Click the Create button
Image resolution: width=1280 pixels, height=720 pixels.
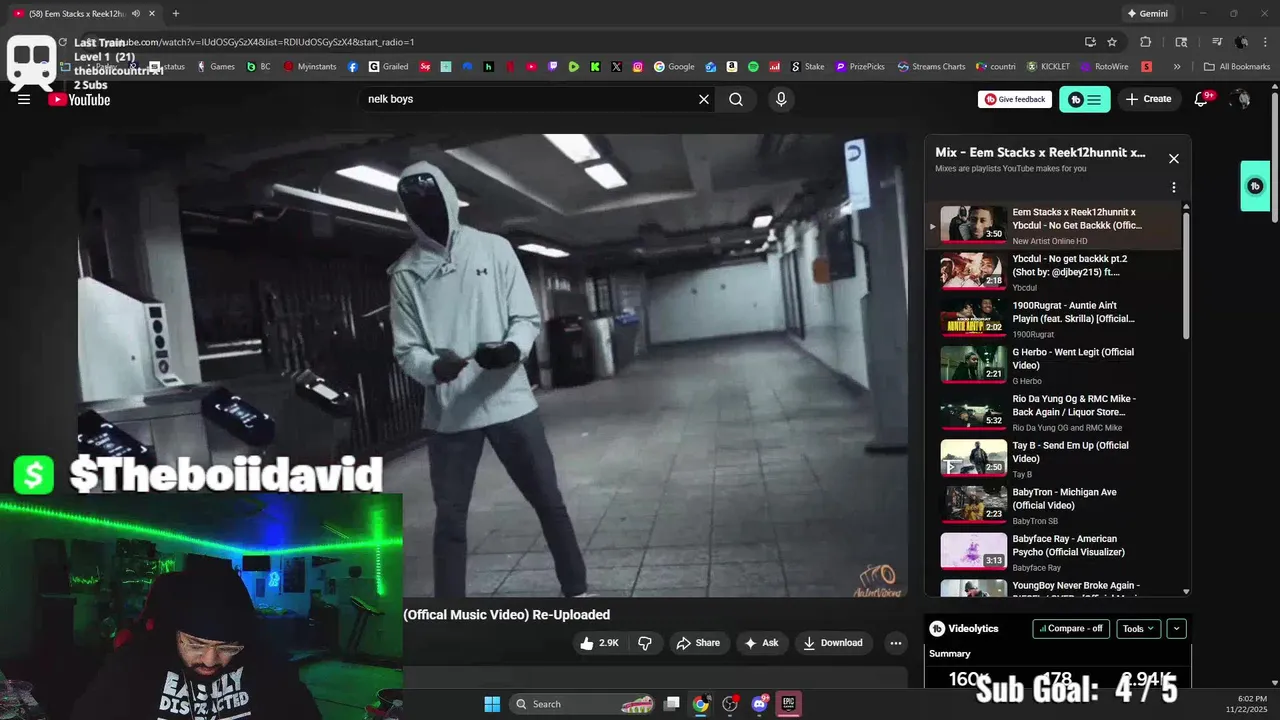coord(1148,99)
